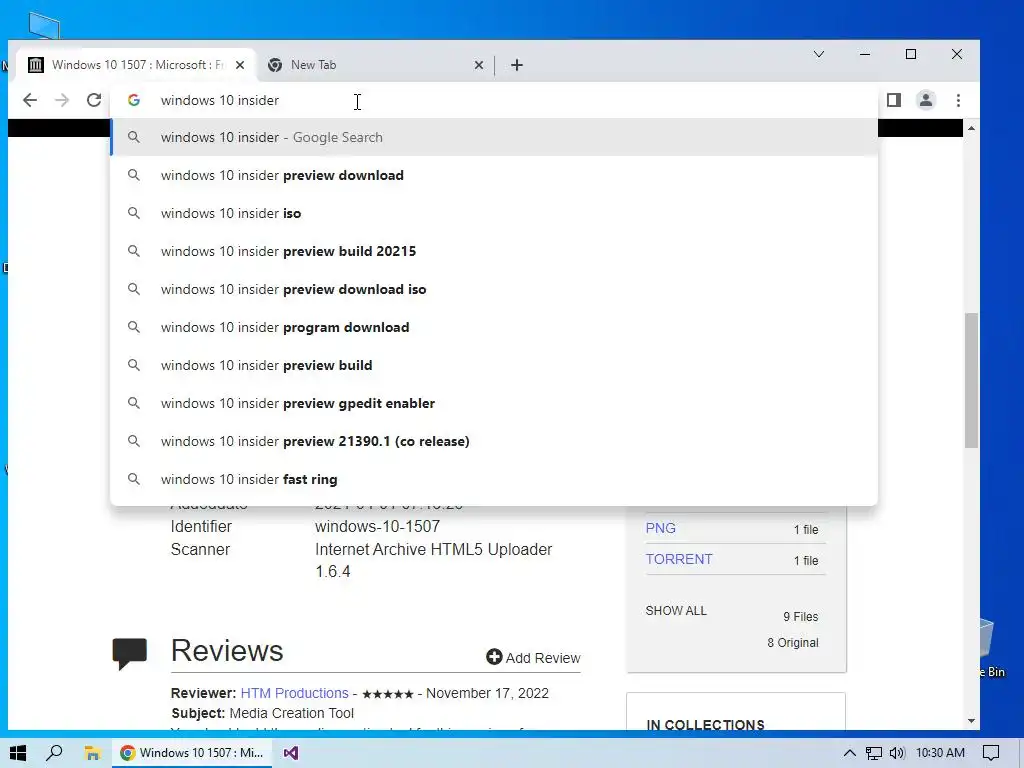This screenshot has width=1024, height=768.
Task: Close the New Tab tab
Action: (479, 65)
